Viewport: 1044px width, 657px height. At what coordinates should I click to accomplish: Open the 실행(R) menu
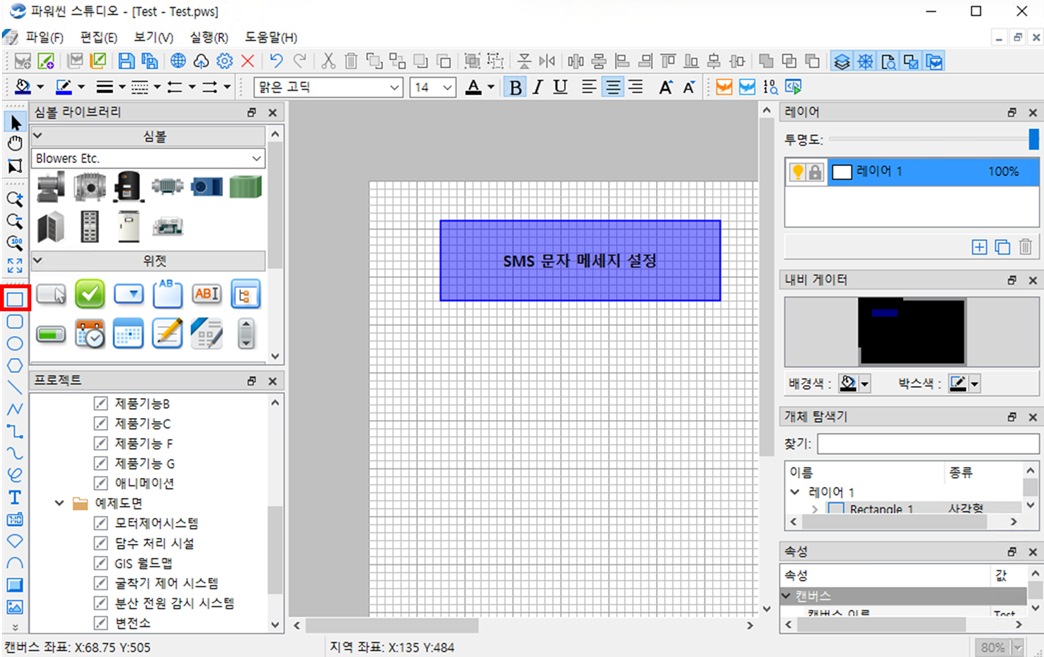tap(208, 37)
